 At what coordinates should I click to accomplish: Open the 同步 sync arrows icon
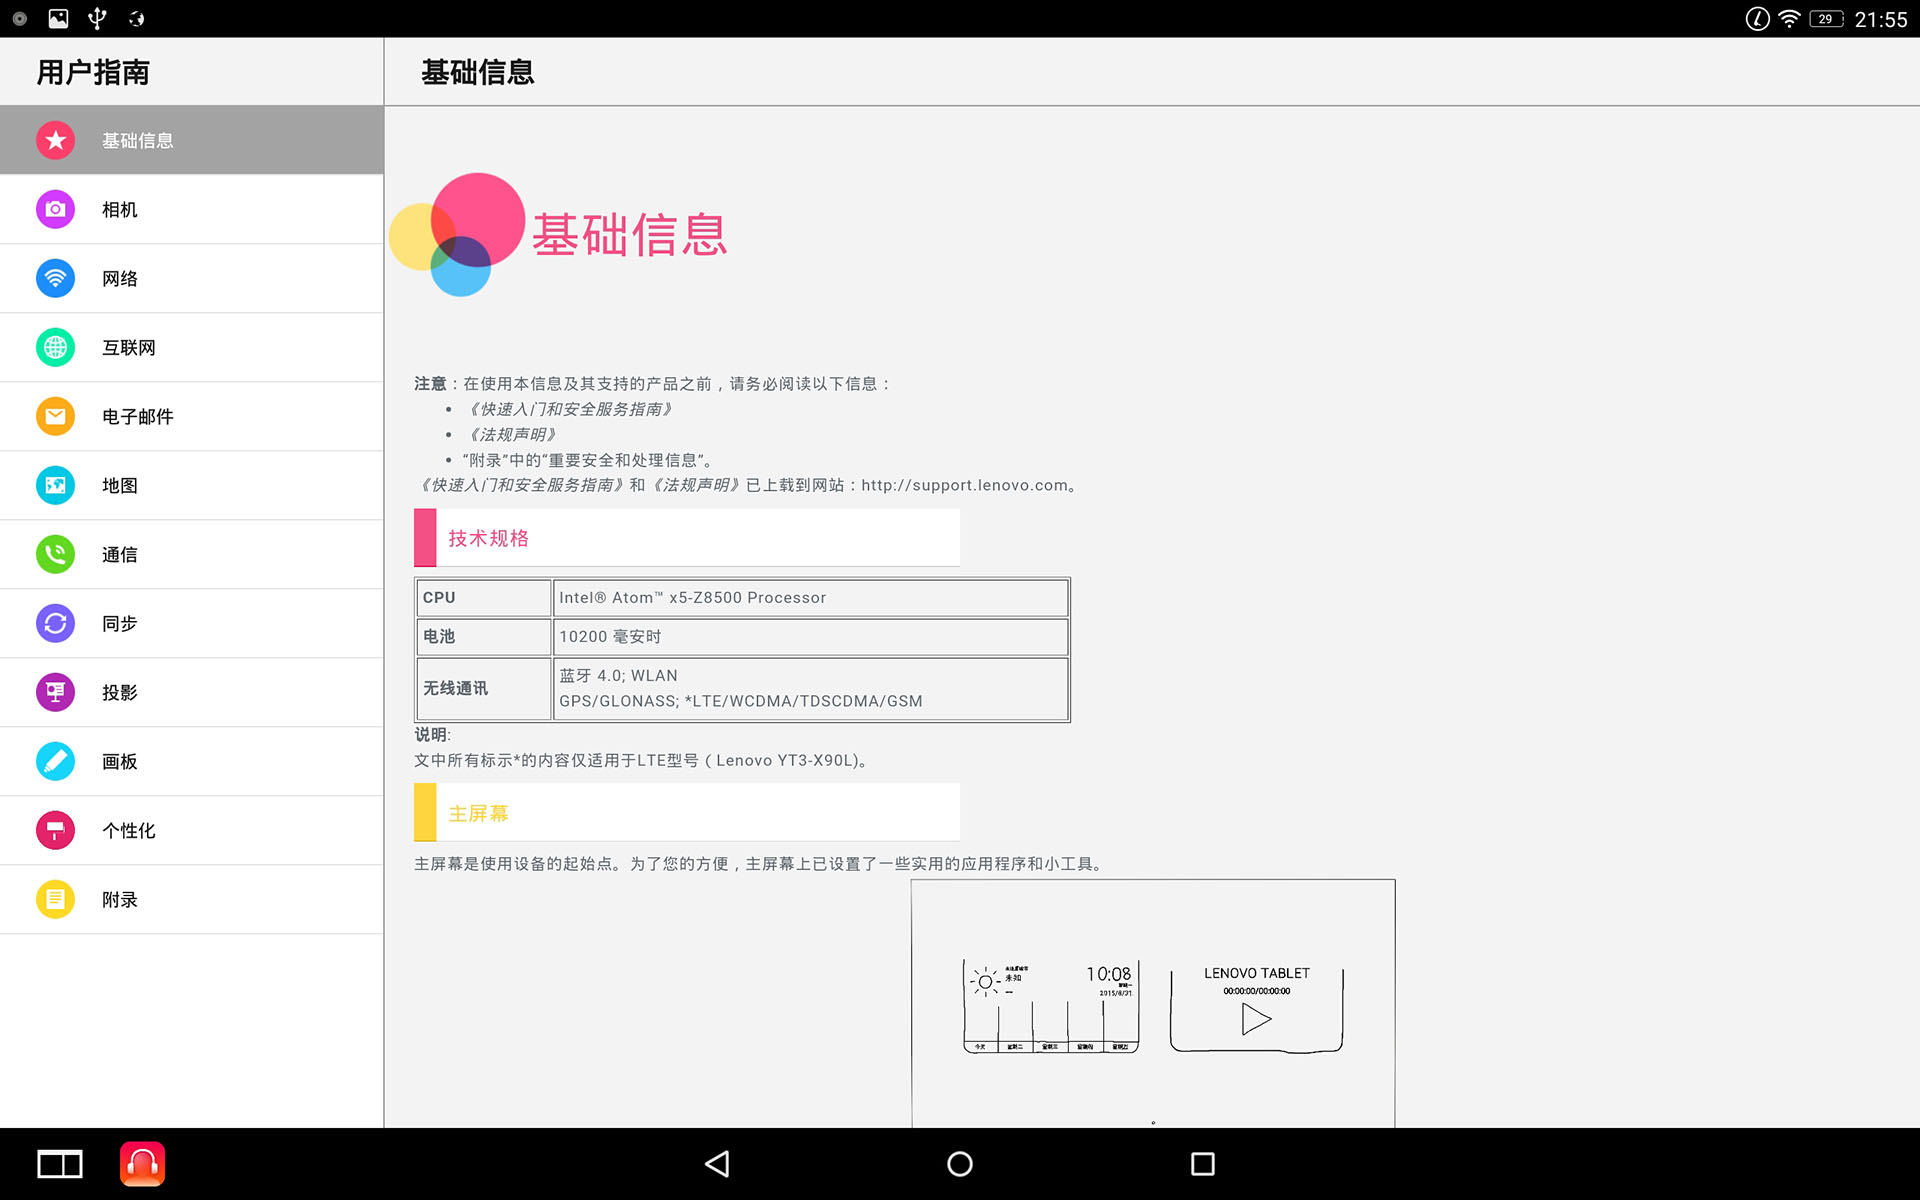click(x=55, y=622)
